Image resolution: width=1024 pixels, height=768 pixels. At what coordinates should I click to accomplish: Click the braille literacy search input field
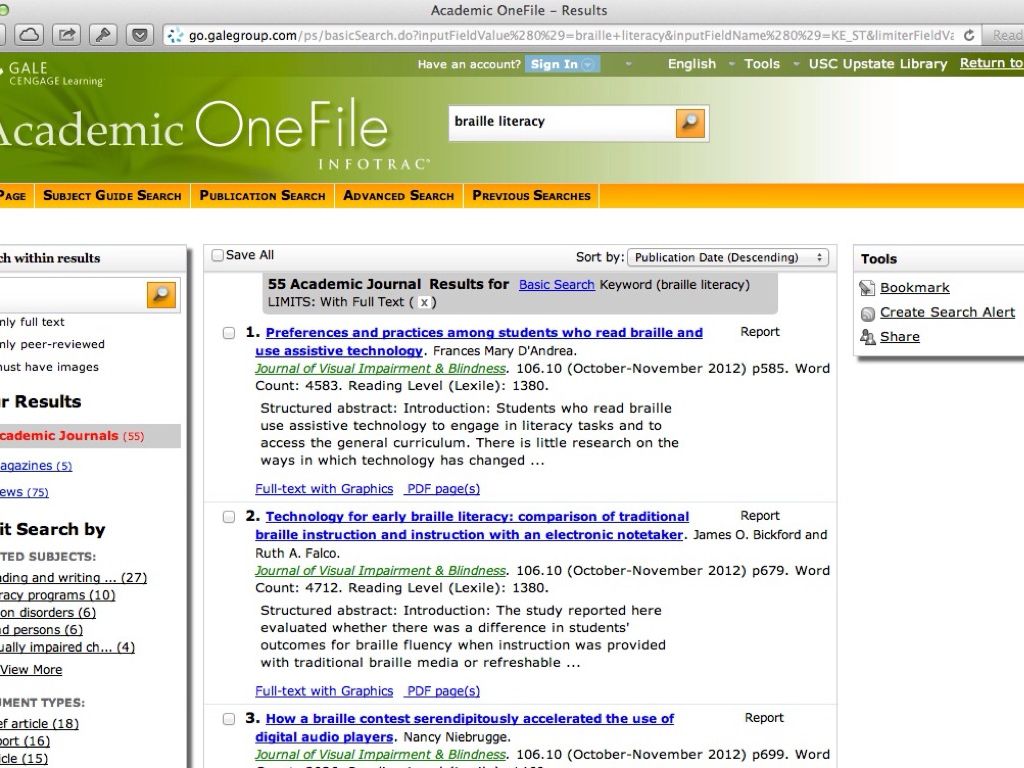(560, 122)
